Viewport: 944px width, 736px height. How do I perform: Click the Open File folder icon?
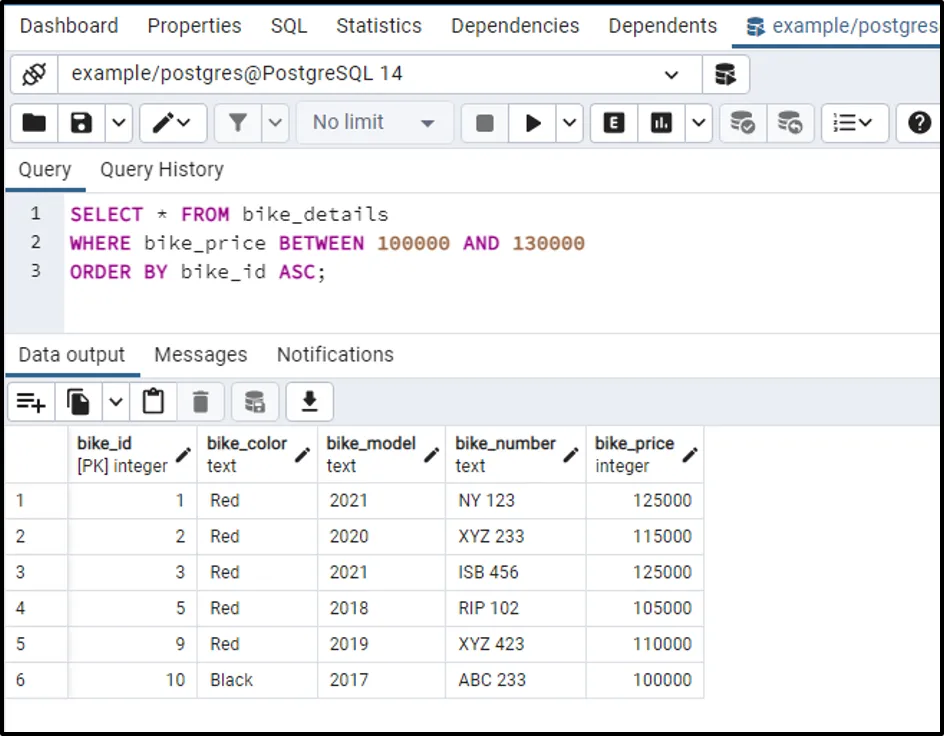[x=34, y=123]
